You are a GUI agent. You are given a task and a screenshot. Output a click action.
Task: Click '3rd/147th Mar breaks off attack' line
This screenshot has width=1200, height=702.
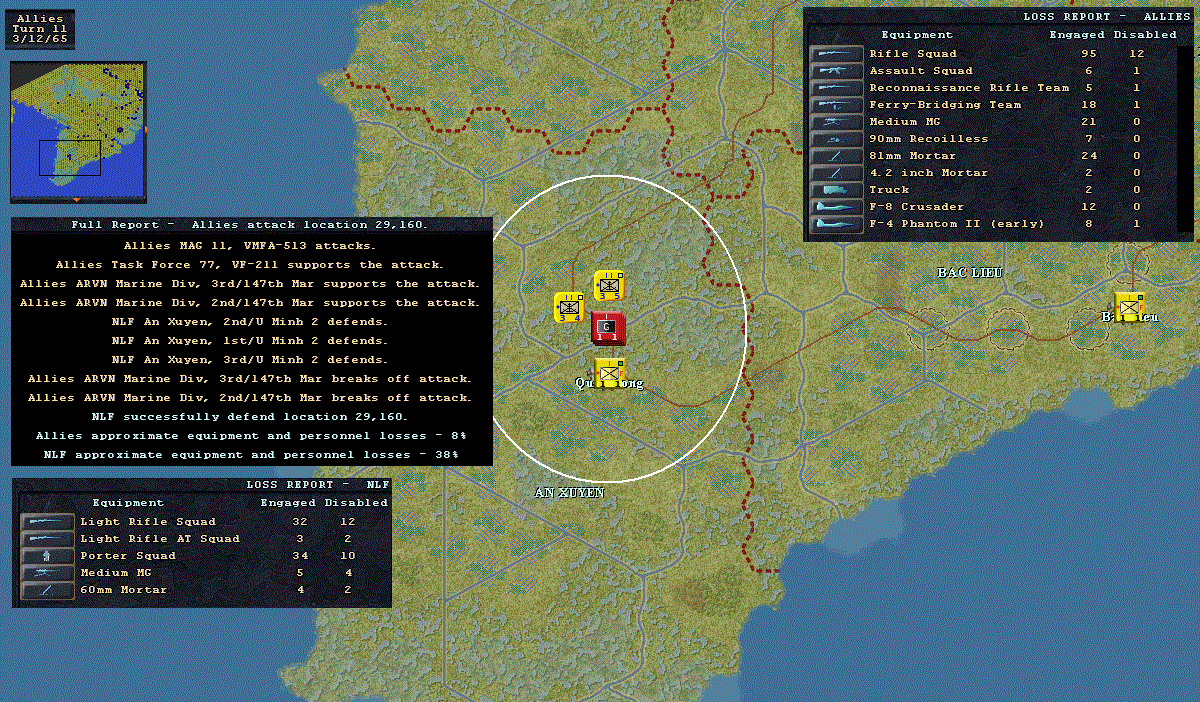250,379
